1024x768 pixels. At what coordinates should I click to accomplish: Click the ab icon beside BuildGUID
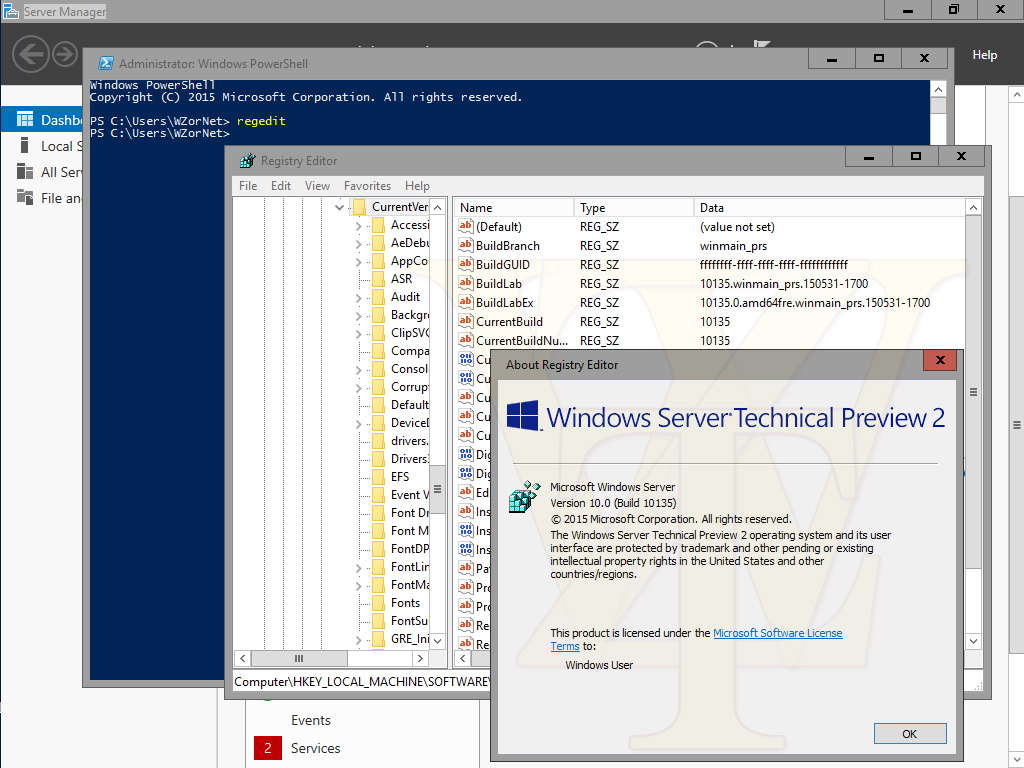tap(465, 264)
